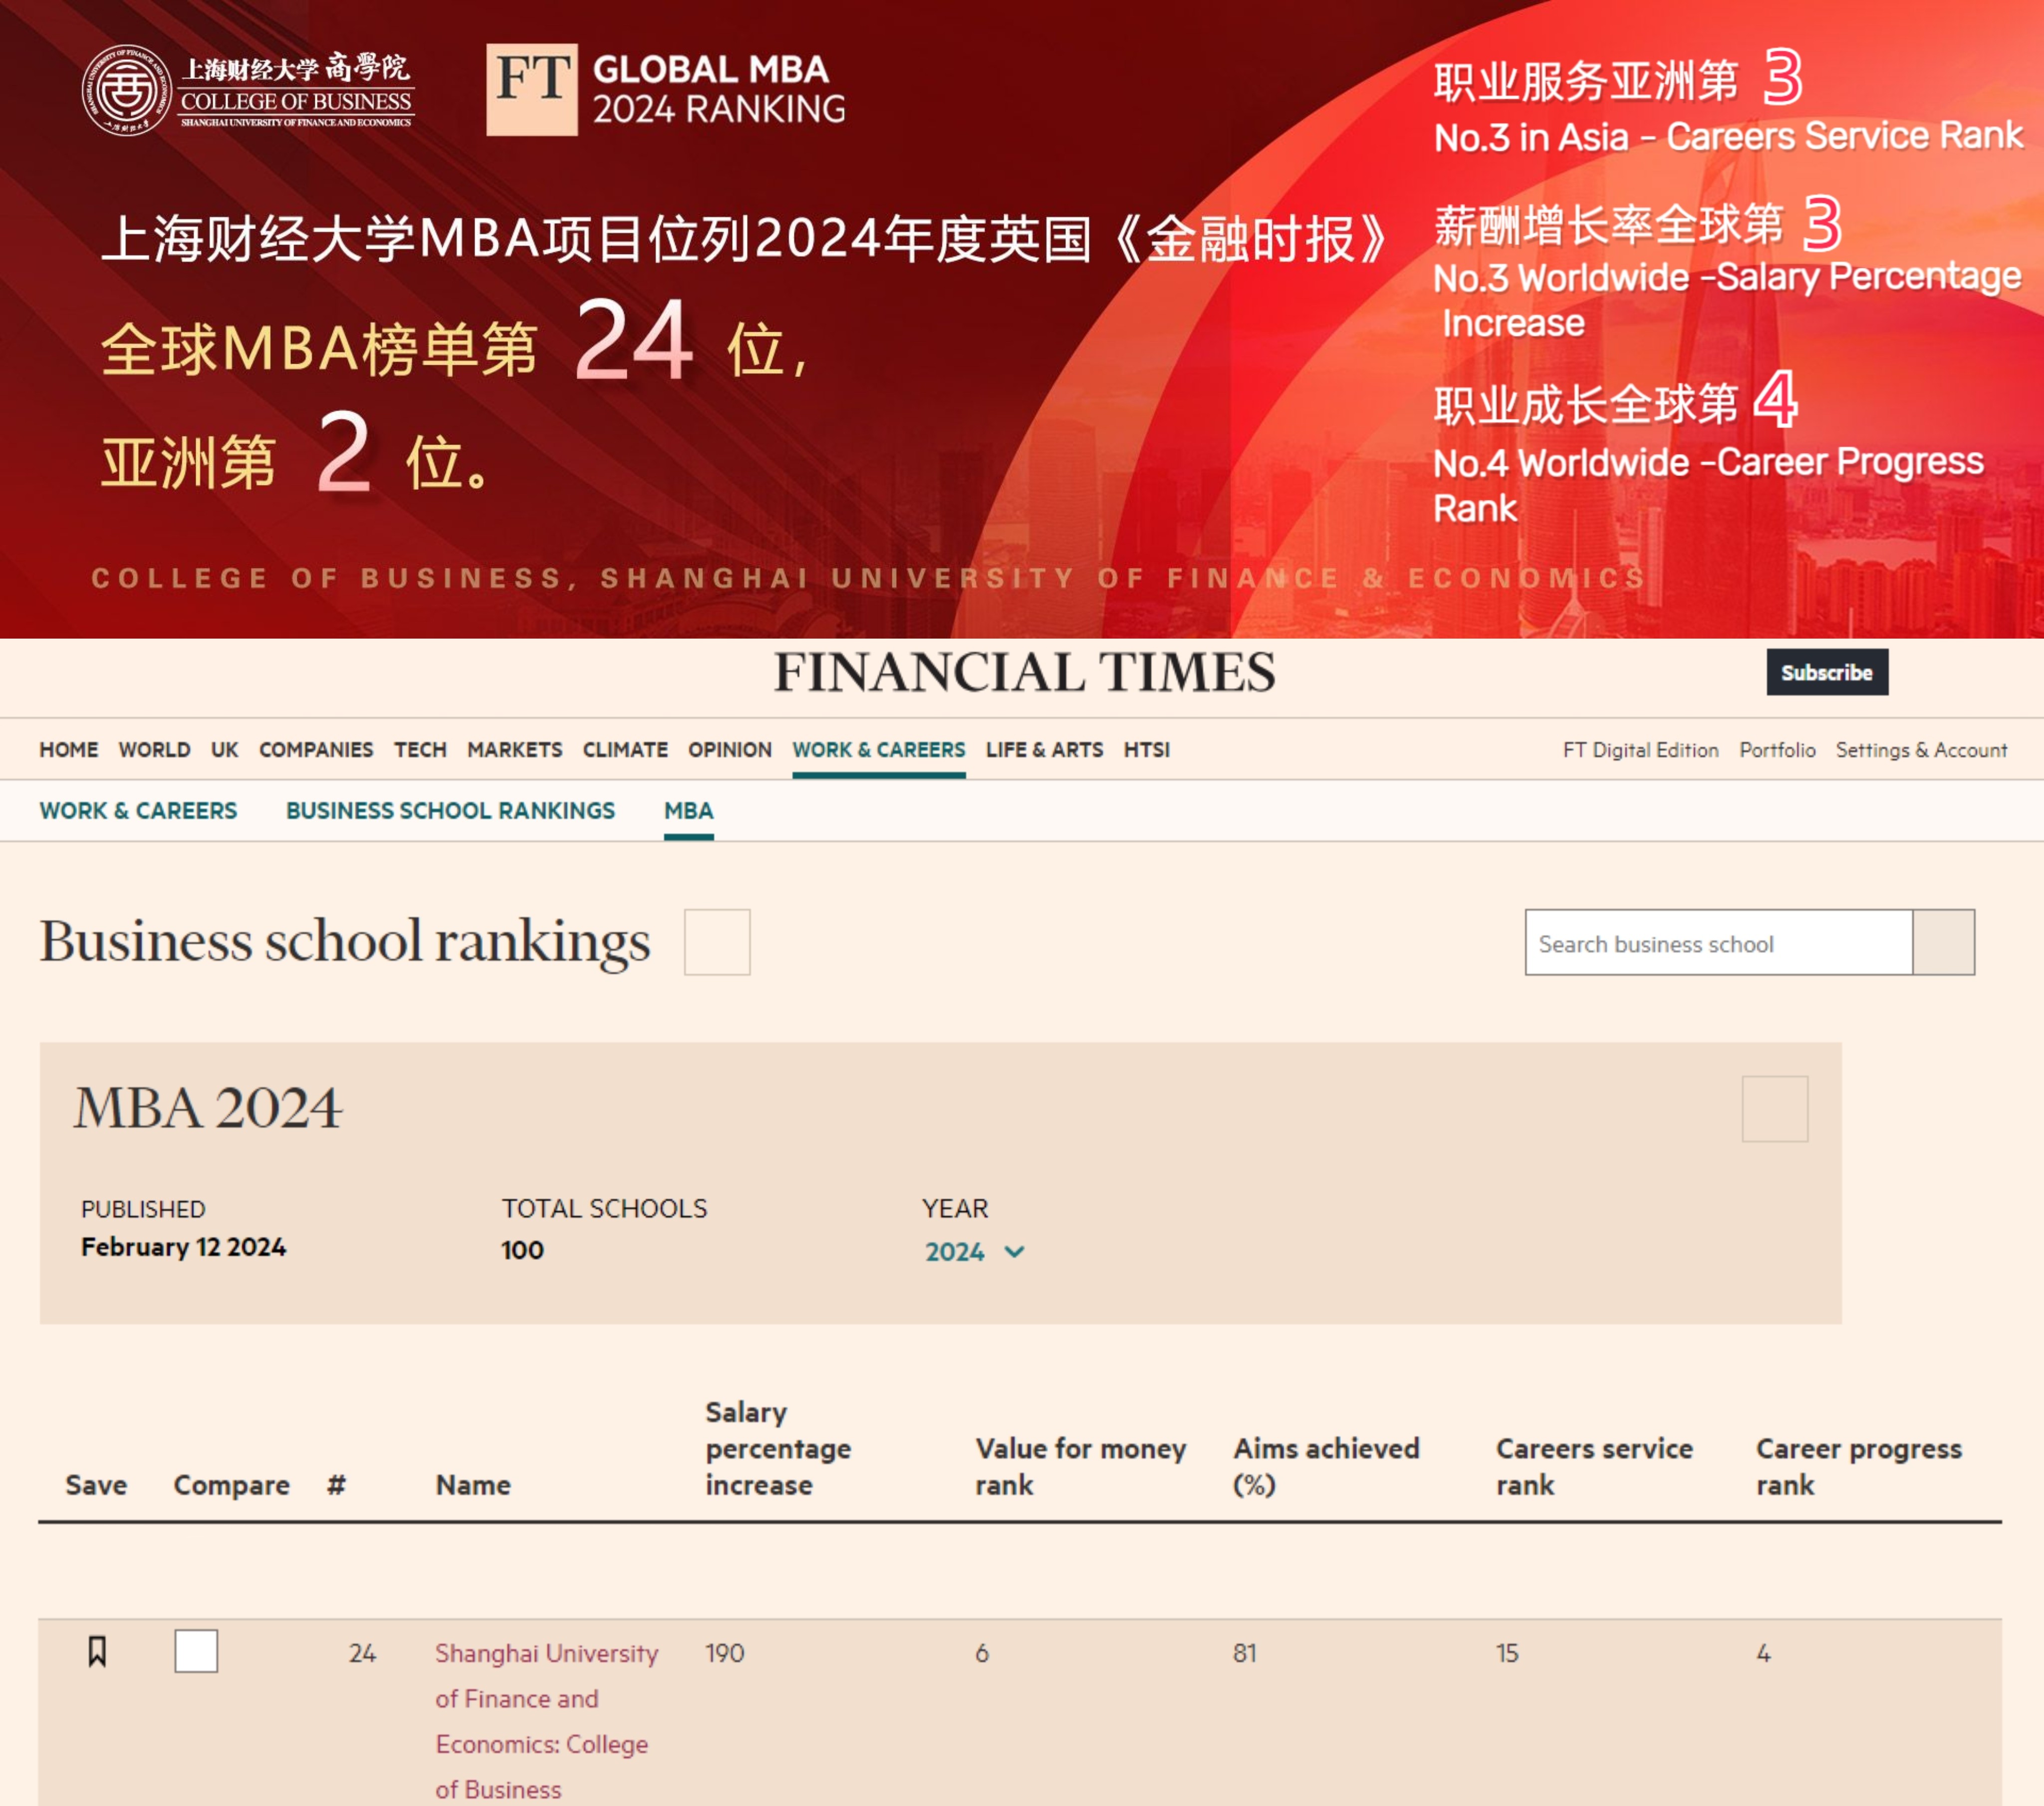Click the bookmark save icon for Shanghai University row
Viewport: 2044px width, 1806px height.
97,1651
